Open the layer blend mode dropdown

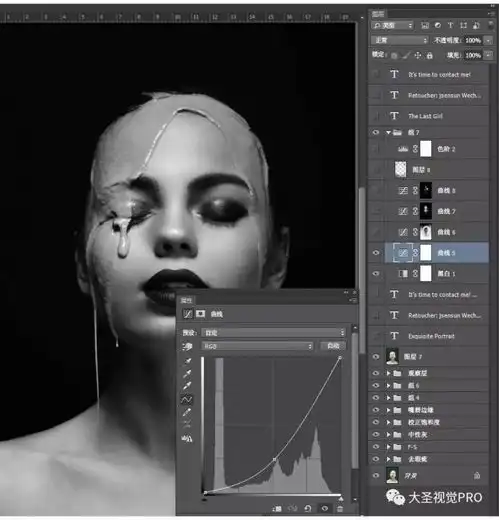pyautogui.click(x=399, y=40)
